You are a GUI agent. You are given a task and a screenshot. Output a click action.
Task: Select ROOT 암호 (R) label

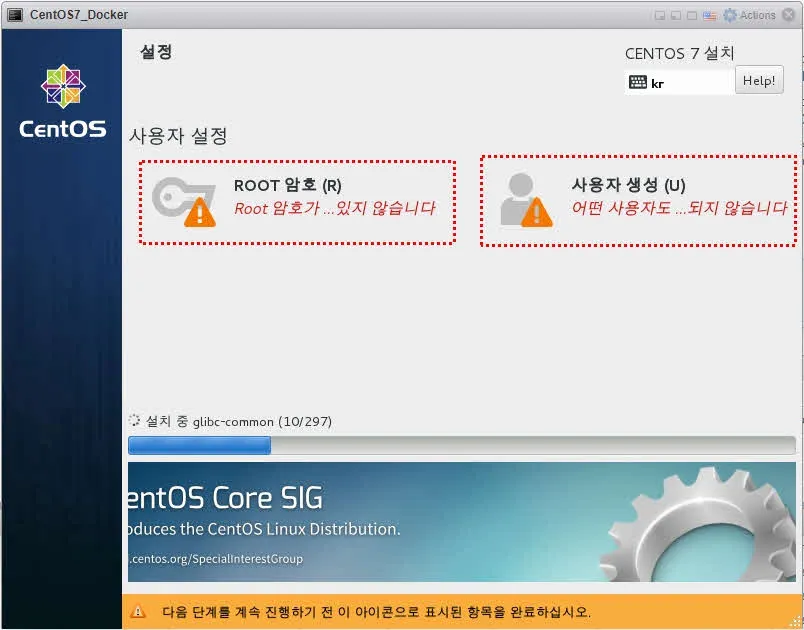(287, 185)
